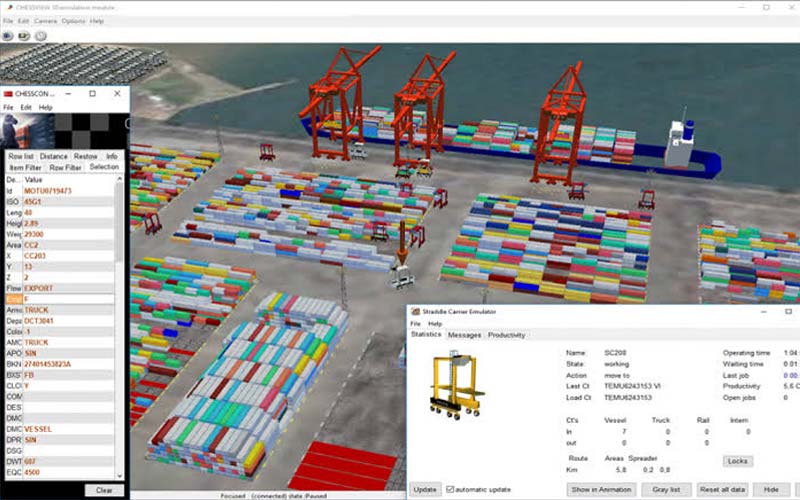Select the Distance tab
The height and width of the screenshot is (500, 800).
tap(53, 156)
